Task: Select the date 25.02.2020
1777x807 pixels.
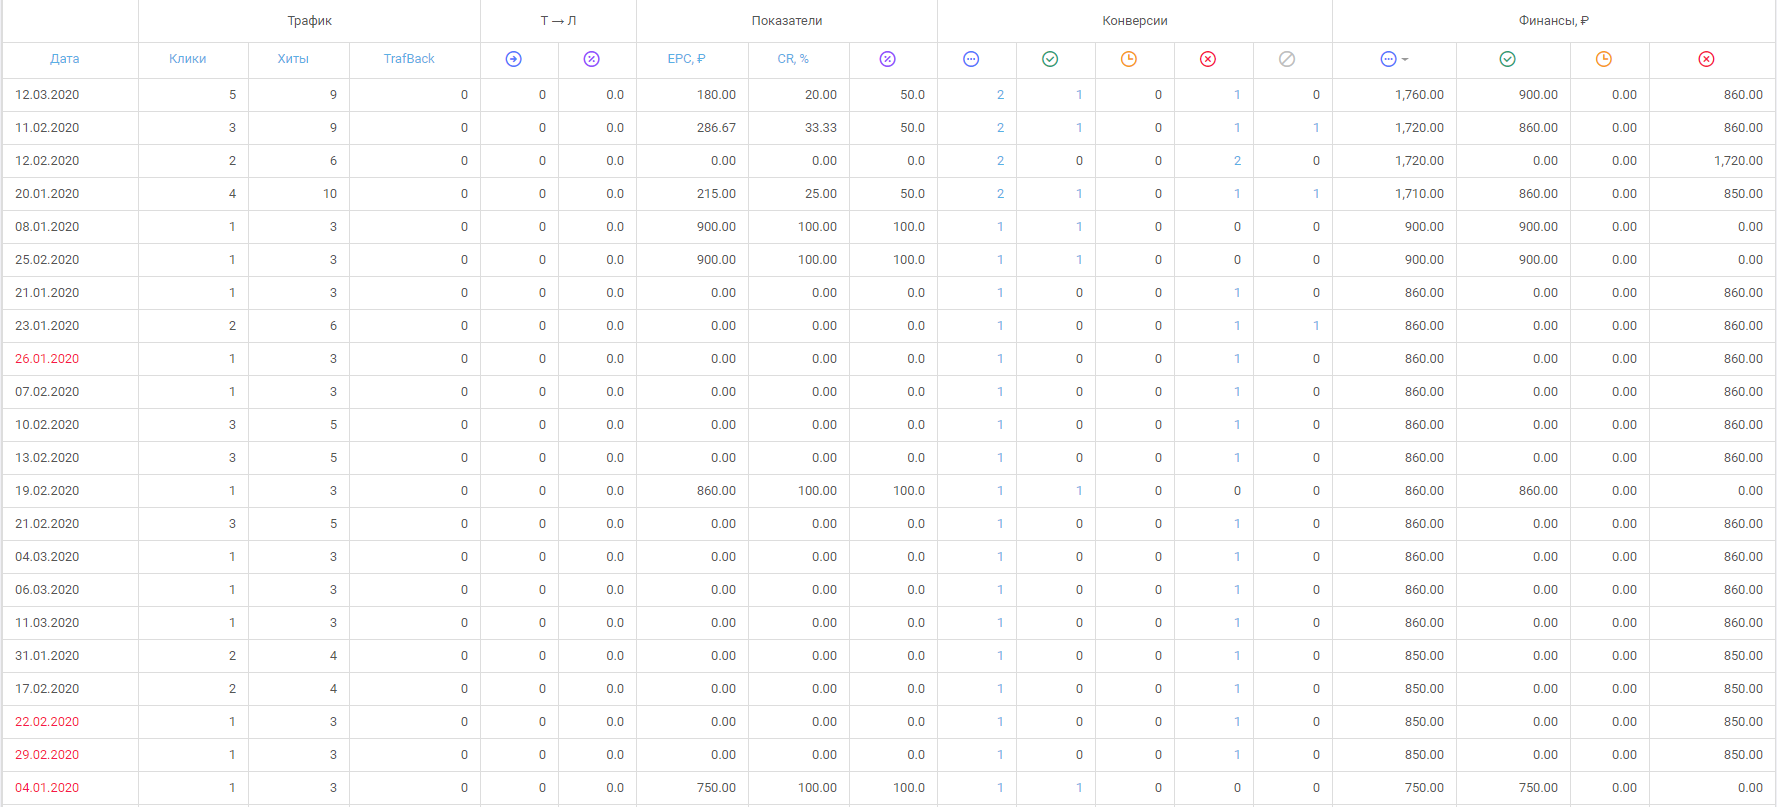Action: point(47,260)
